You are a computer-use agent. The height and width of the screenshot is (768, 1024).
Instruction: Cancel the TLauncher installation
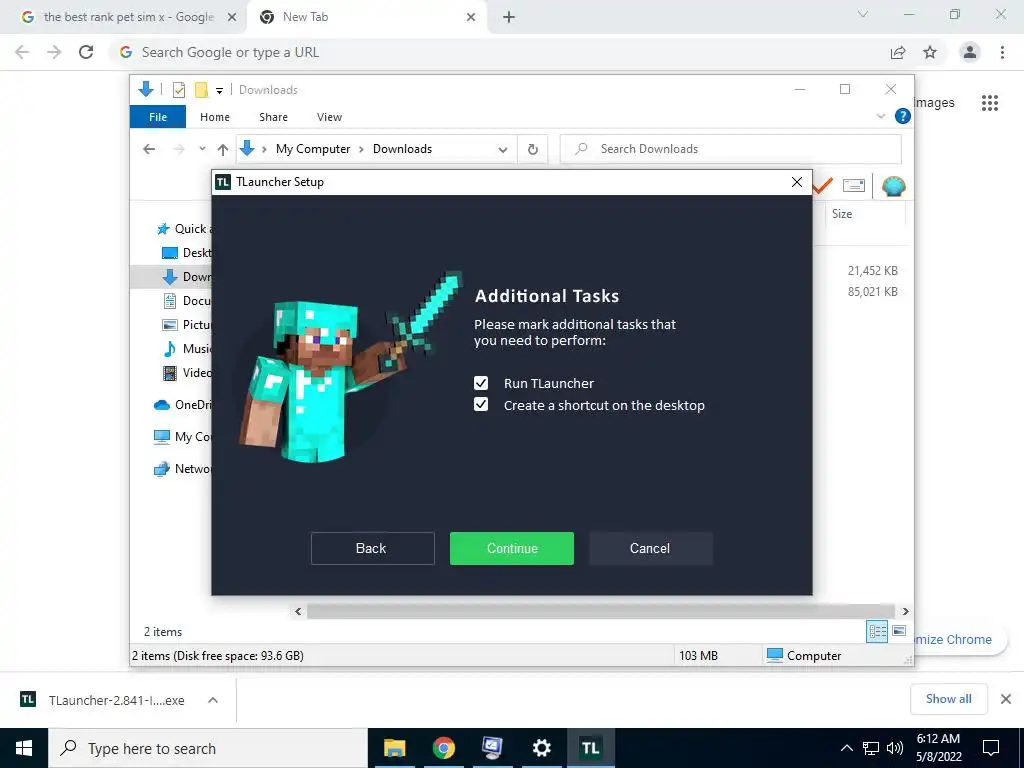click(x=650, y=548)
